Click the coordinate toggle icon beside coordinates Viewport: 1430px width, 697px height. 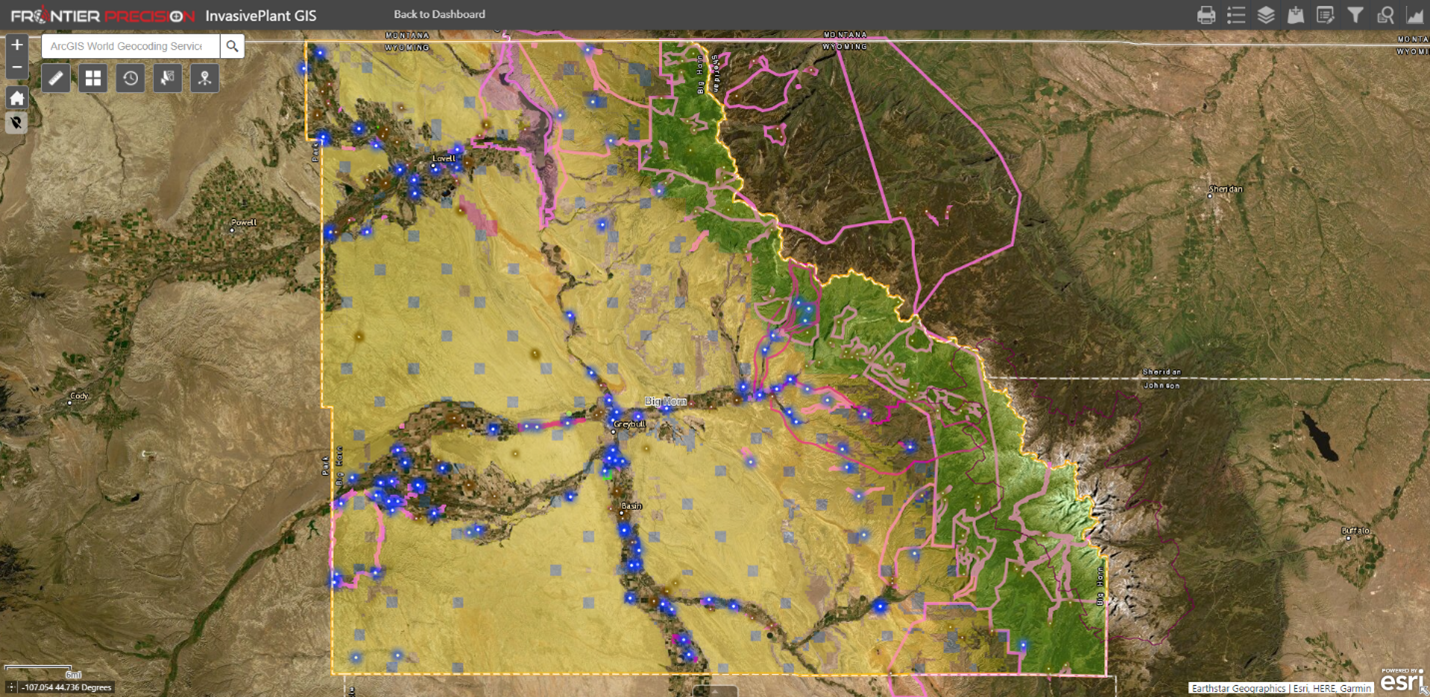click(11, 687)
